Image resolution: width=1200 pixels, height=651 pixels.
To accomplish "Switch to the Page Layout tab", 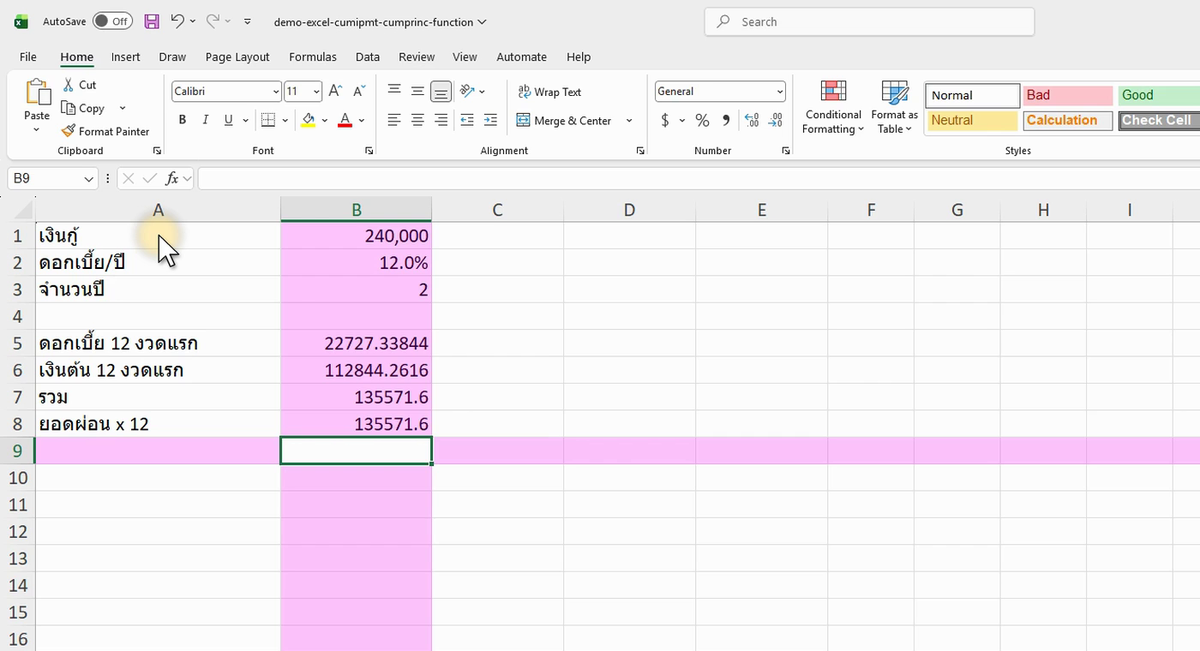I will (237, 57).
